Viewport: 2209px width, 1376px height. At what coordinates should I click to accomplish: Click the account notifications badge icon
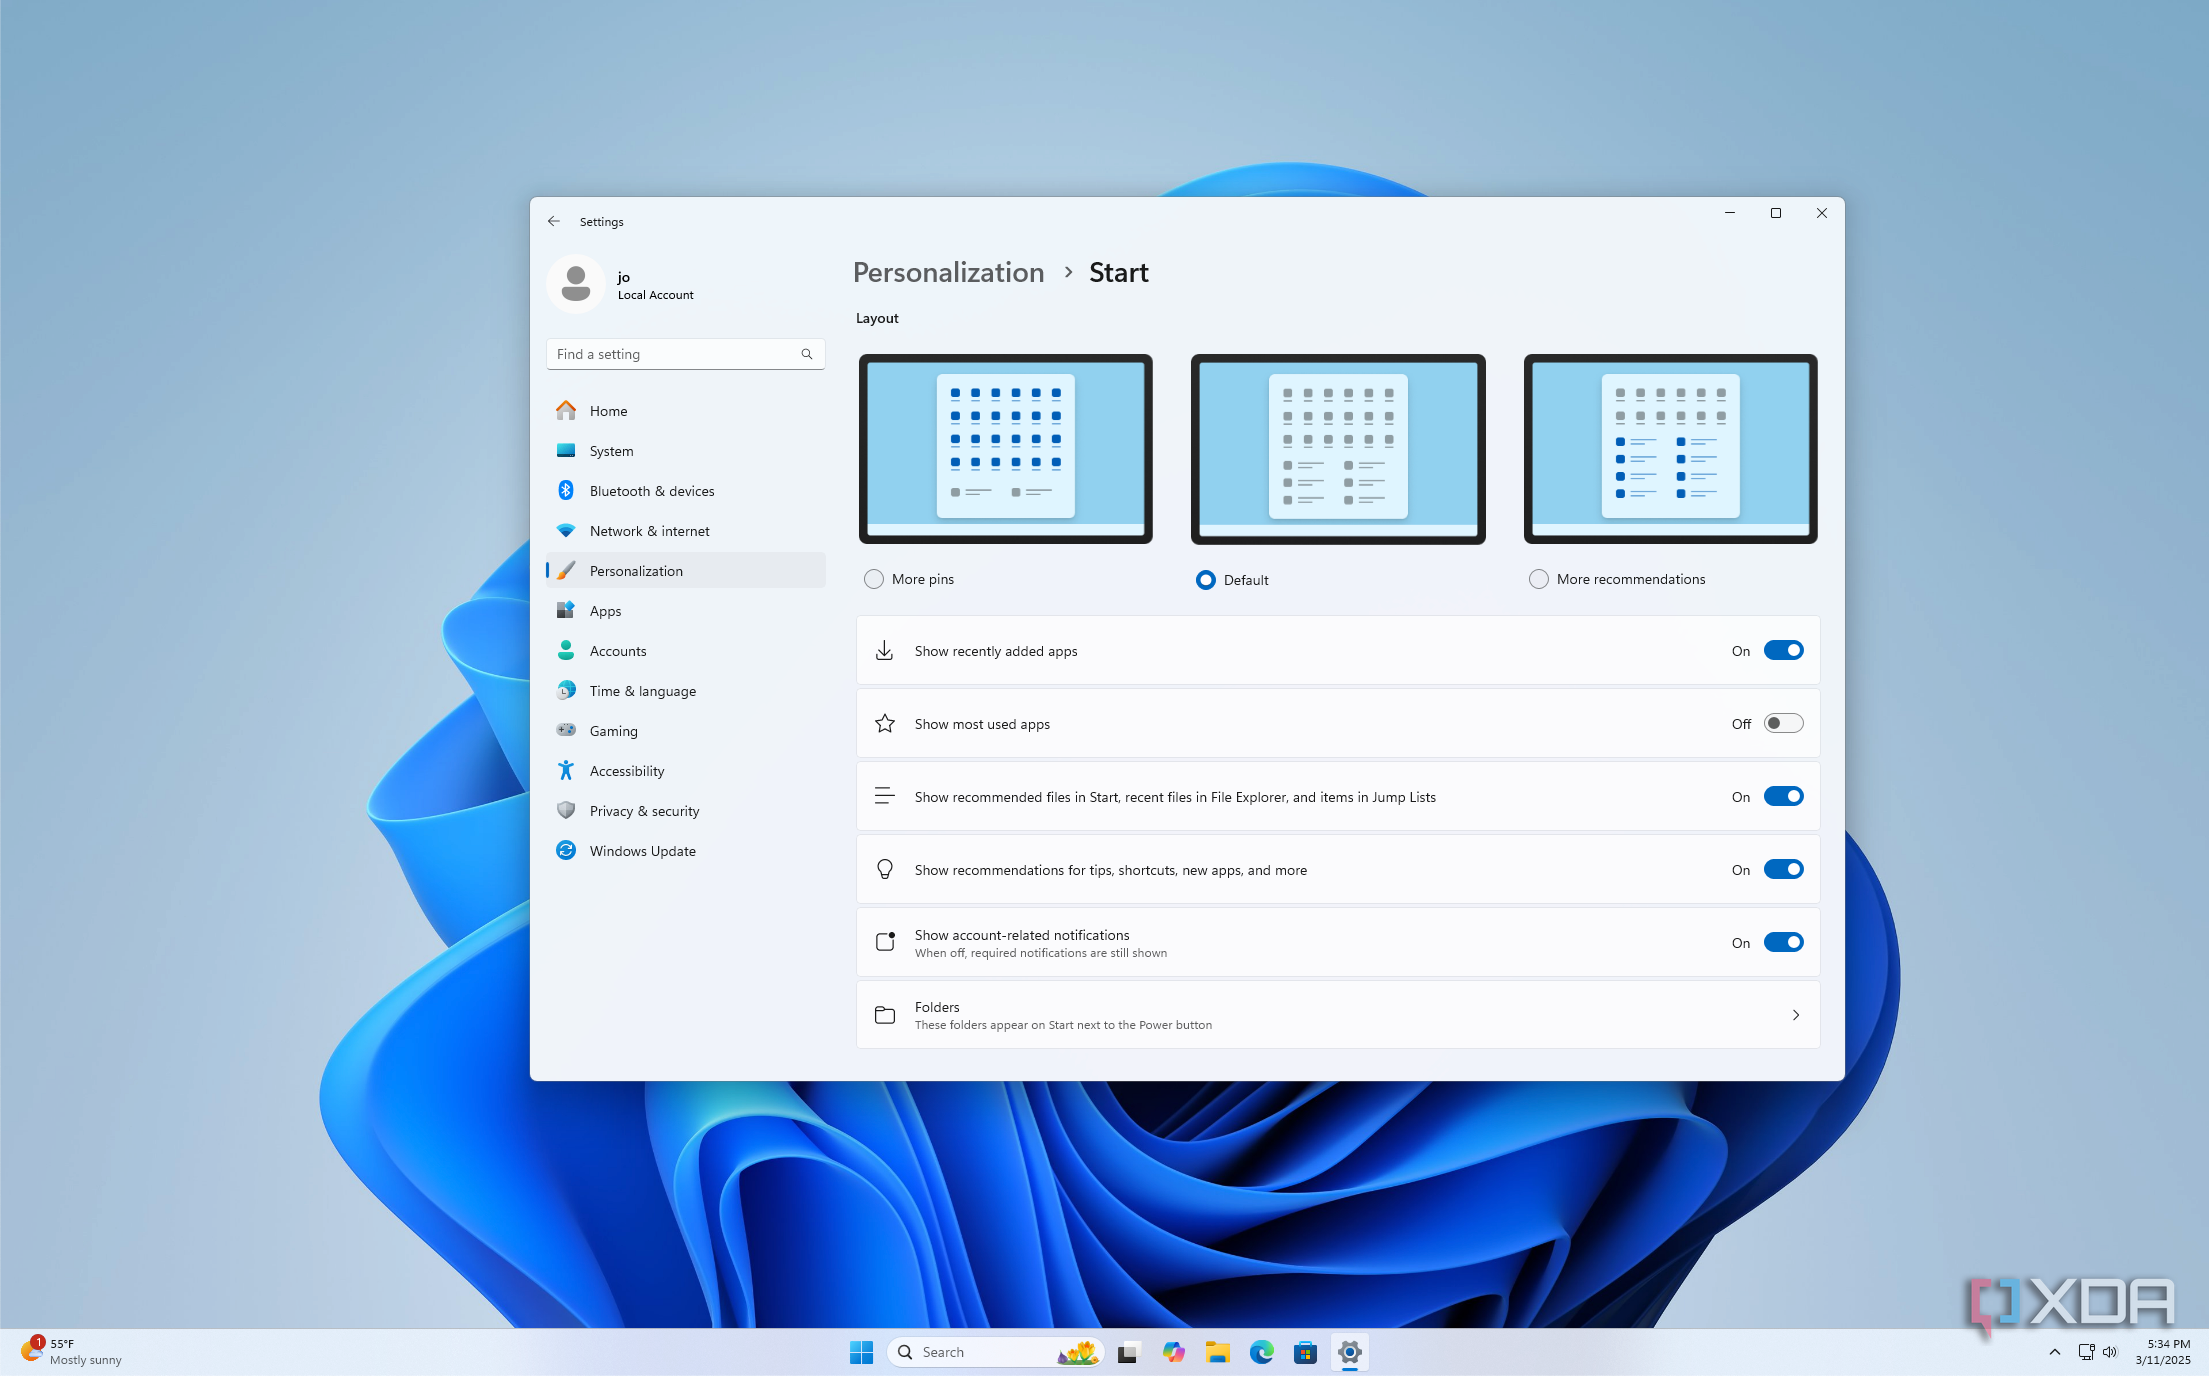click(885, 941)
